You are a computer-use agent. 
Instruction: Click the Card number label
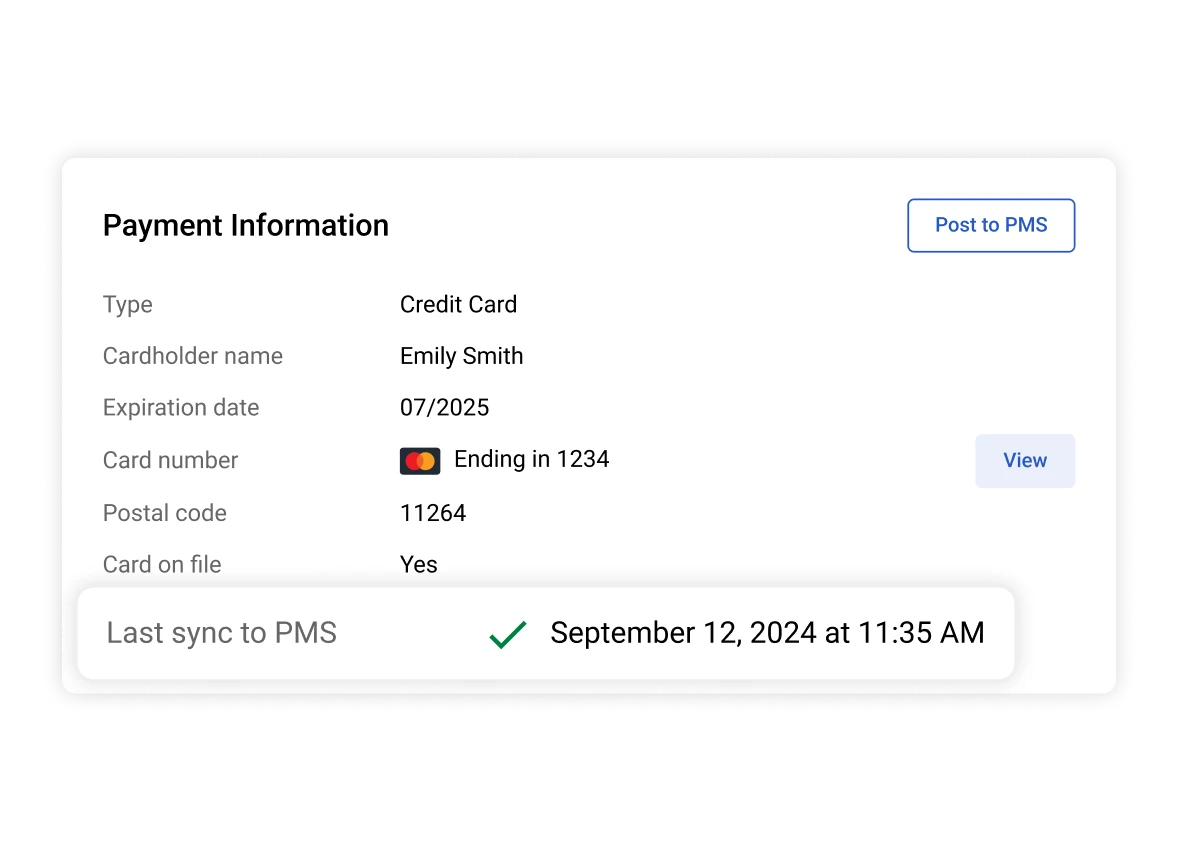[x=170, y=460]
